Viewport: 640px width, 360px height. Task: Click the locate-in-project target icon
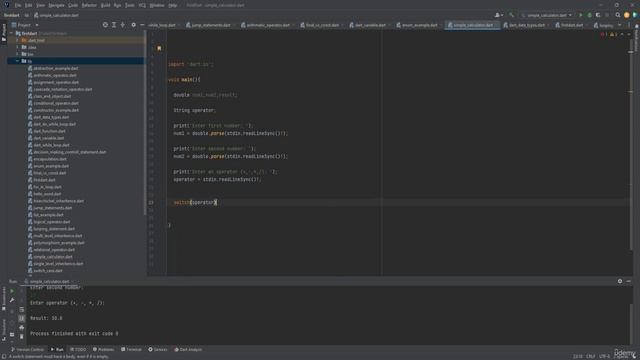coord(105,25)
